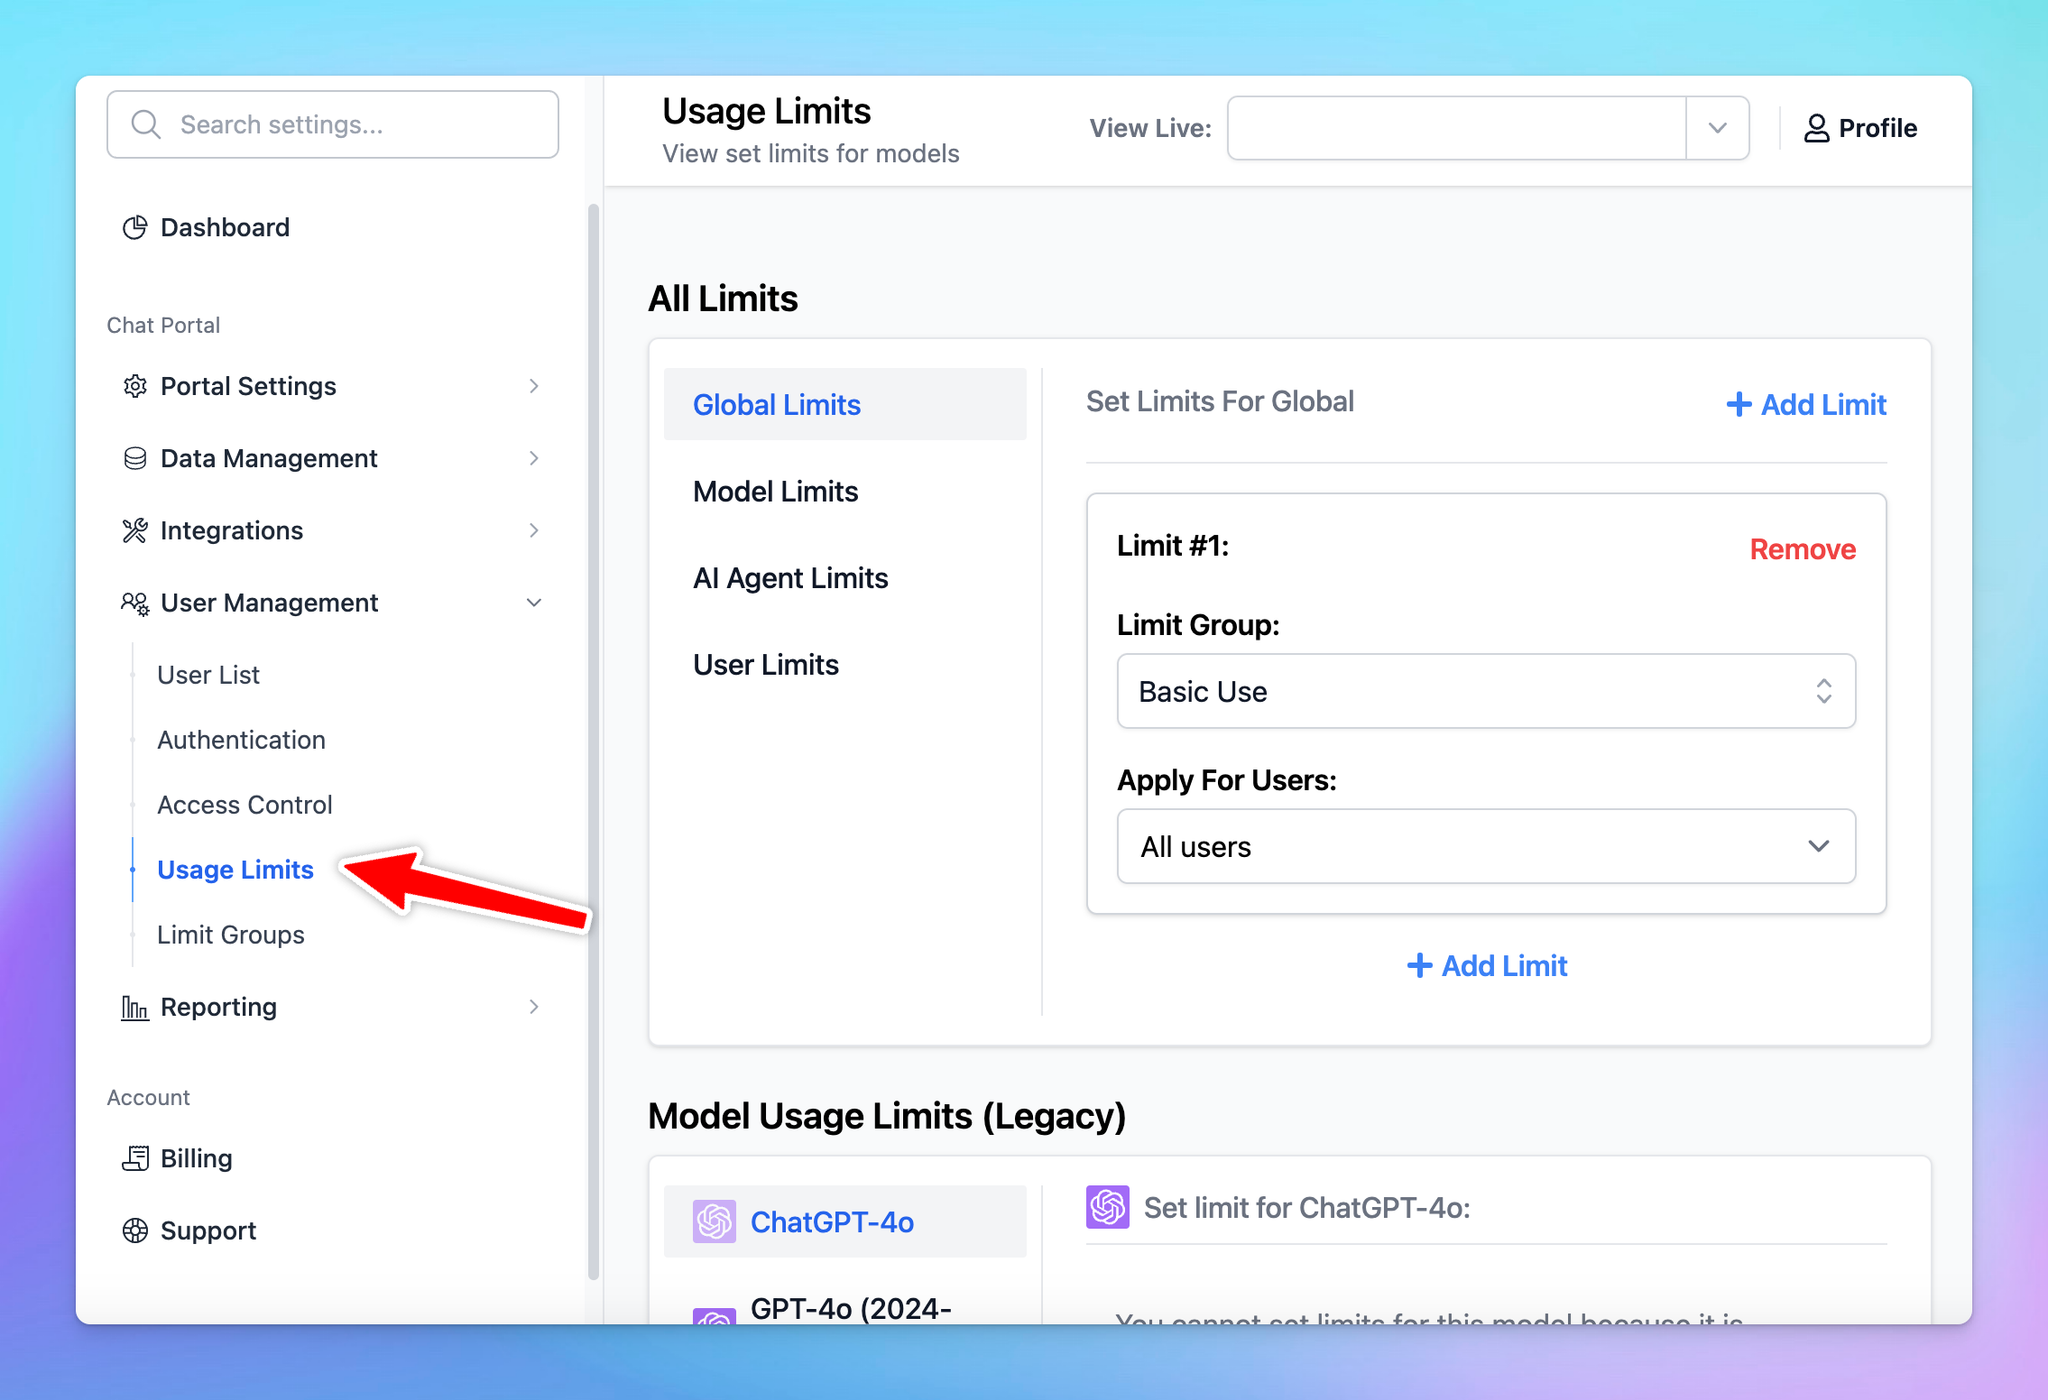Viewport: 2048px width, 1400px height.
Task: Open Limit Groups in sidebar
Action: pyautogui.click(x=230, y=935)
